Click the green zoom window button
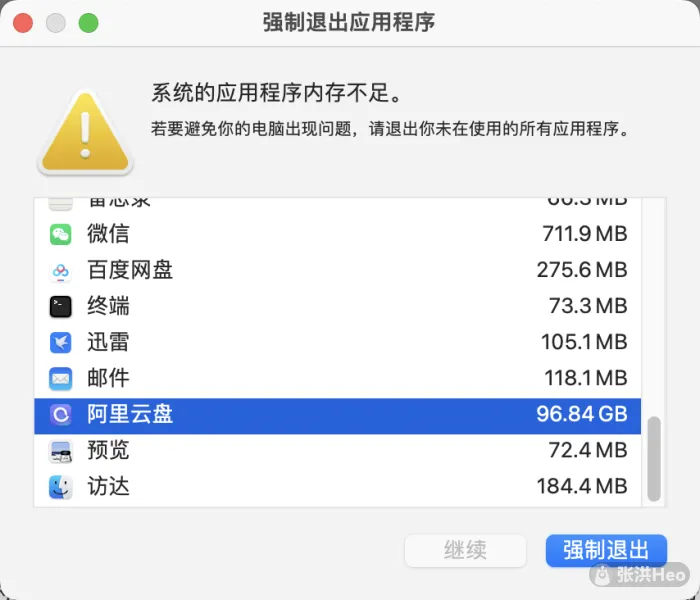The width and height of the screenshot is (700, 600). click(x=88, y=23)
